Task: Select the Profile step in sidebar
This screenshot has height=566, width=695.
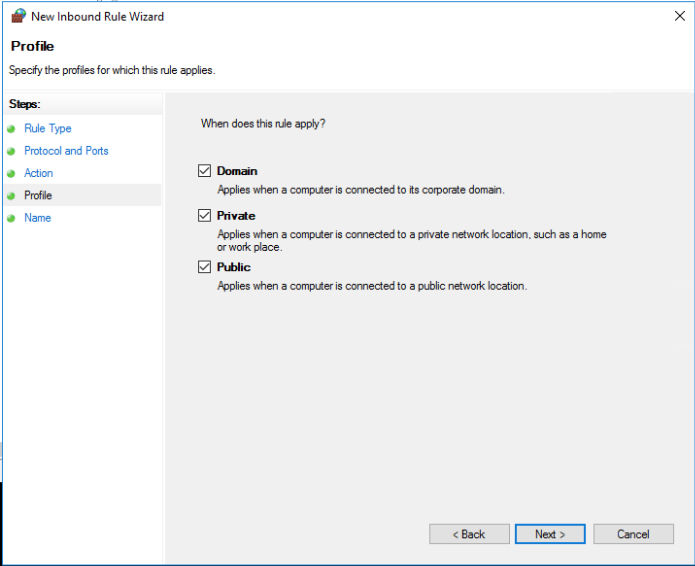Action: tap(38, 196)
